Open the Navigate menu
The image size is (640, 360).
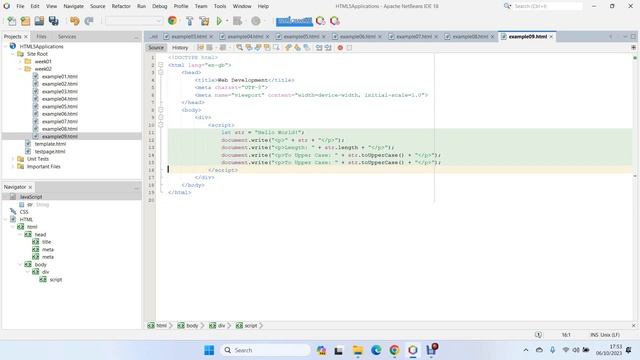click(73, 6)
